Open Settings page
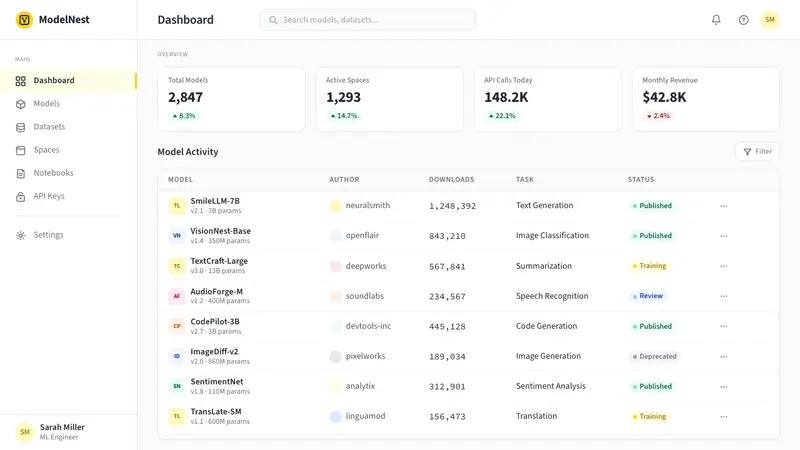 (68, 235)
